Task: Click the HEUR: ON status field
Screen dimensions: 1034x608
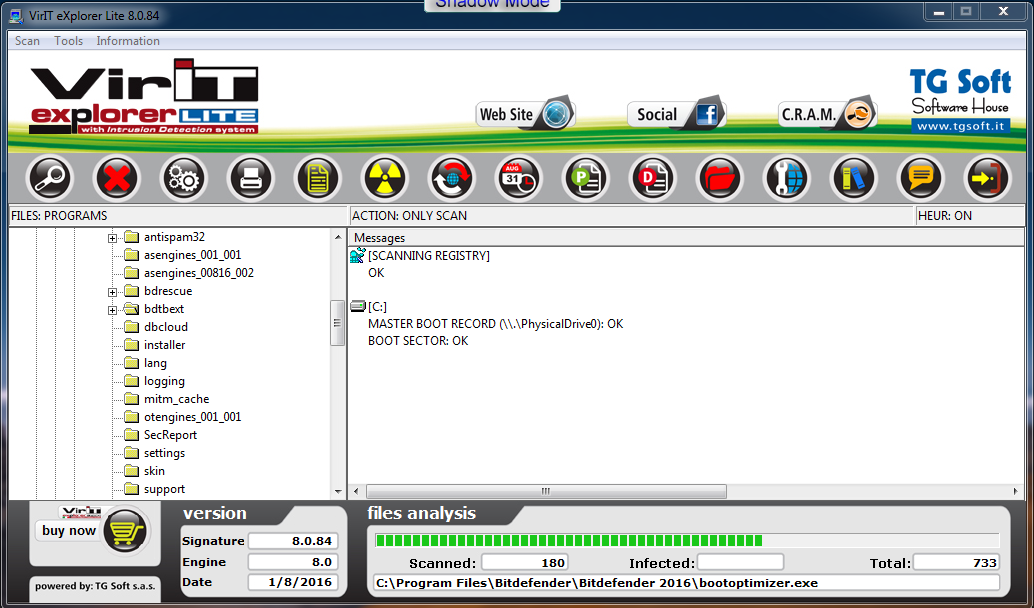Action: pyautogui.click(x=969, y=216)
